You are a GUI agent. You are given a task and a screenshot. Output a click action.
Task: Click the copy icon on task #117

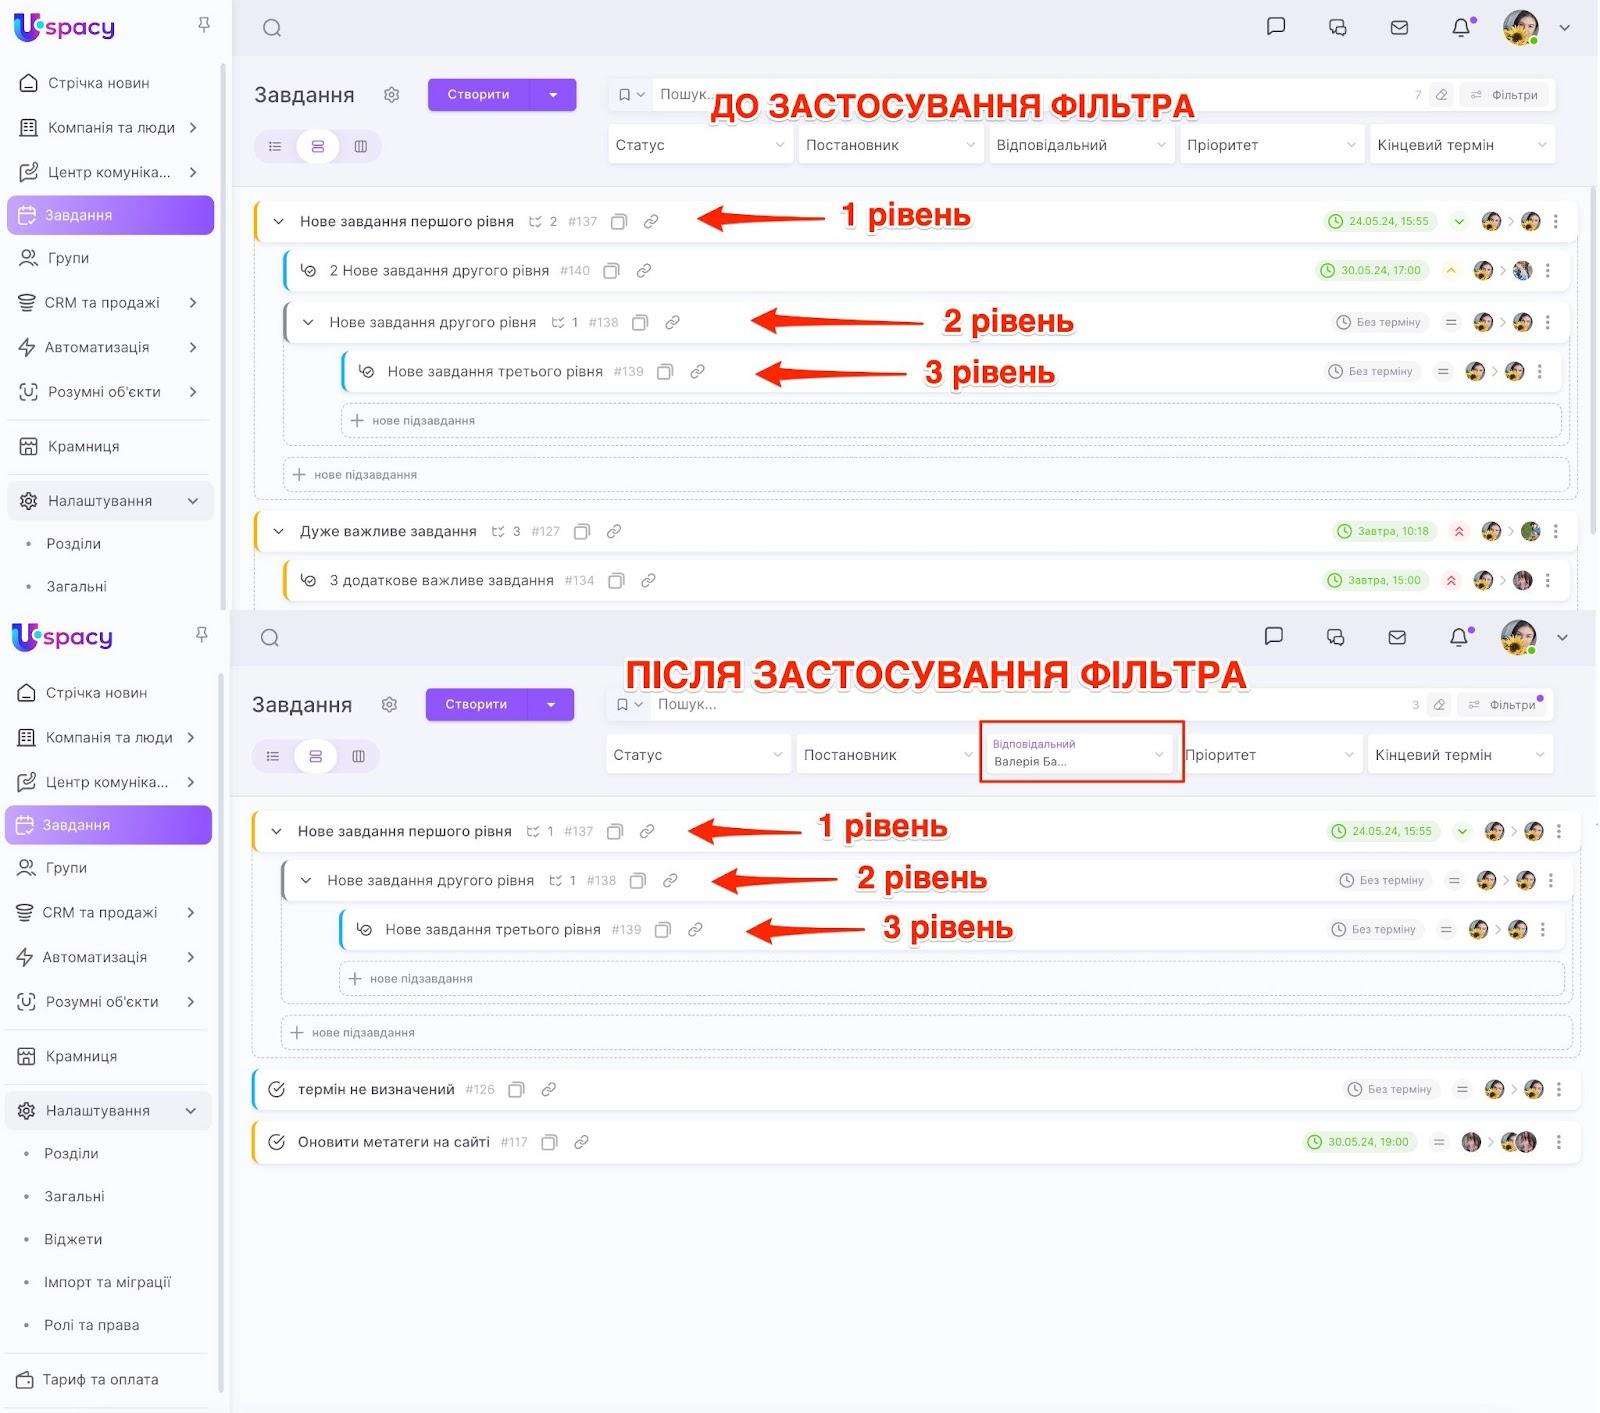(x=549, y=1142)
